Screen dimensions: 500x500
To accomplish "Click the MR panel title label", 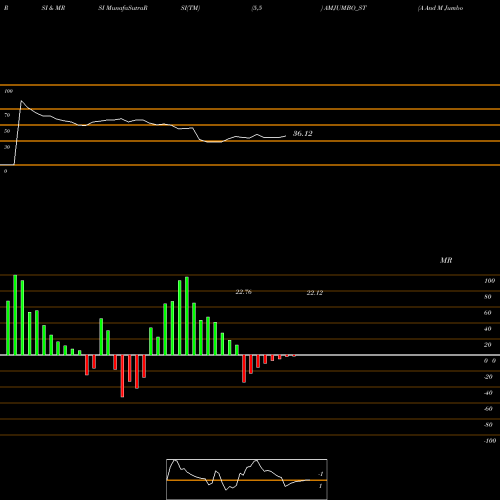I will pyautogui.click(x=446, y=260).
